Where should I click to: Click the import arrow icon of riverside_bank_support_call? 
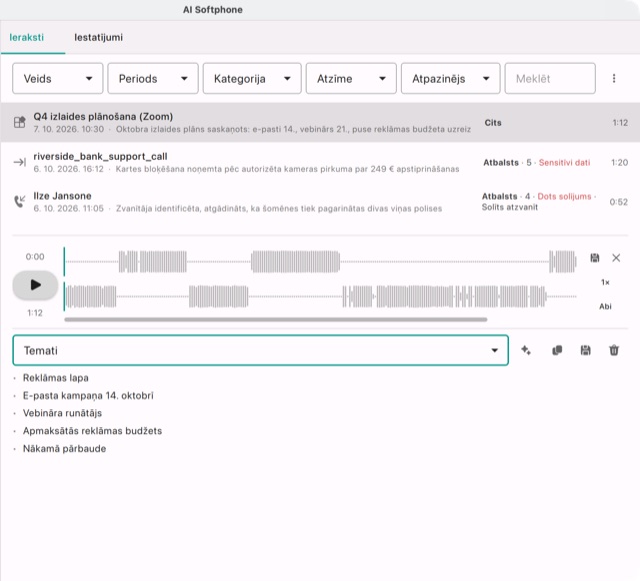pyautogui.click(x=20, y=163)
